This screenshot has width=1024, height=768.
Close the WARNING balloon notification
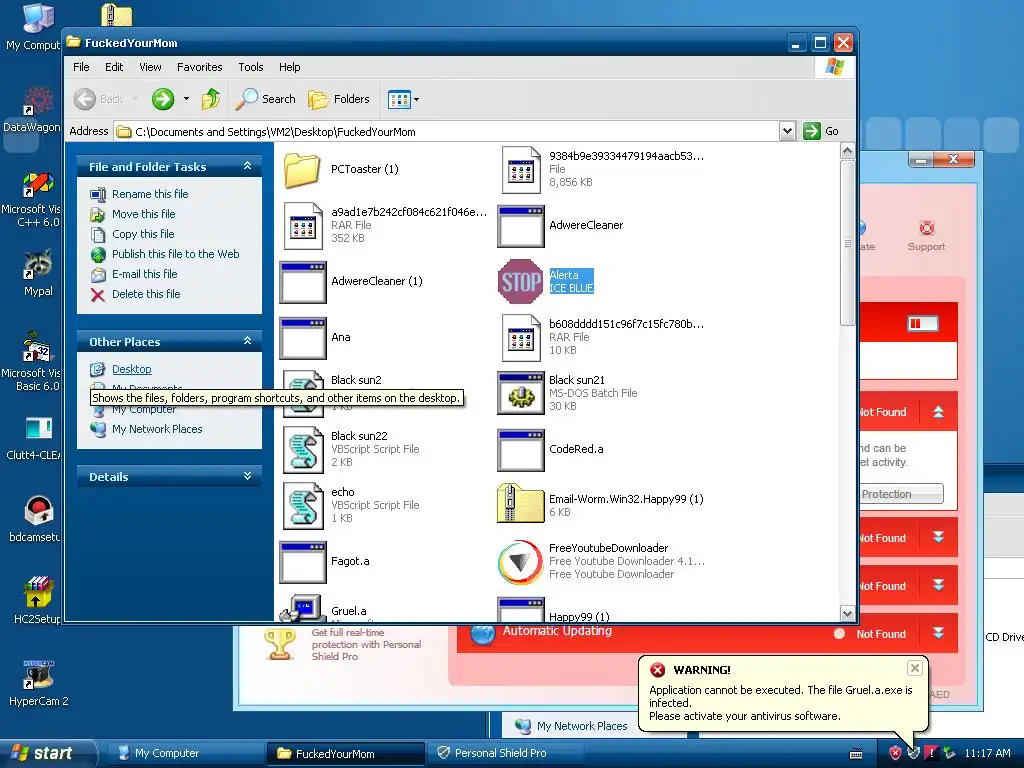tap(914, 667)
